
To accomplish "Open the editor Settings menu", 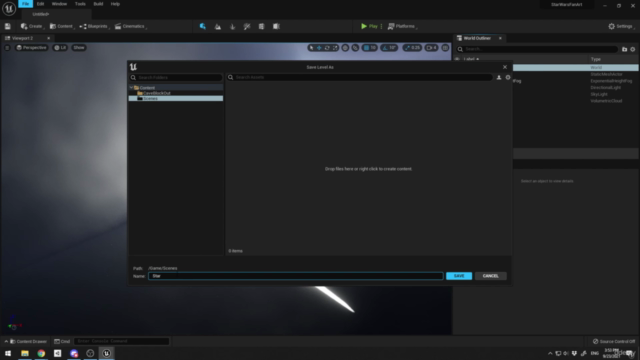I will [621, 26].
